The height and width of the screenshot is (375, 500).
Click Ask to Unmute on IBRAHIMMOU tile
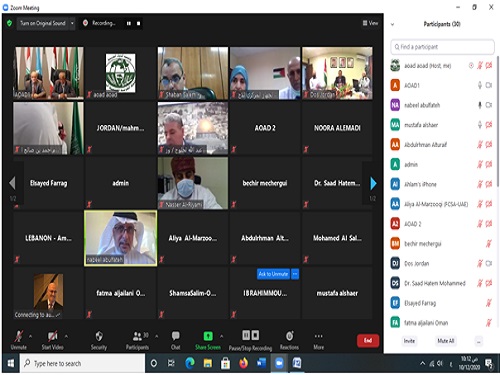click(273, 274)
